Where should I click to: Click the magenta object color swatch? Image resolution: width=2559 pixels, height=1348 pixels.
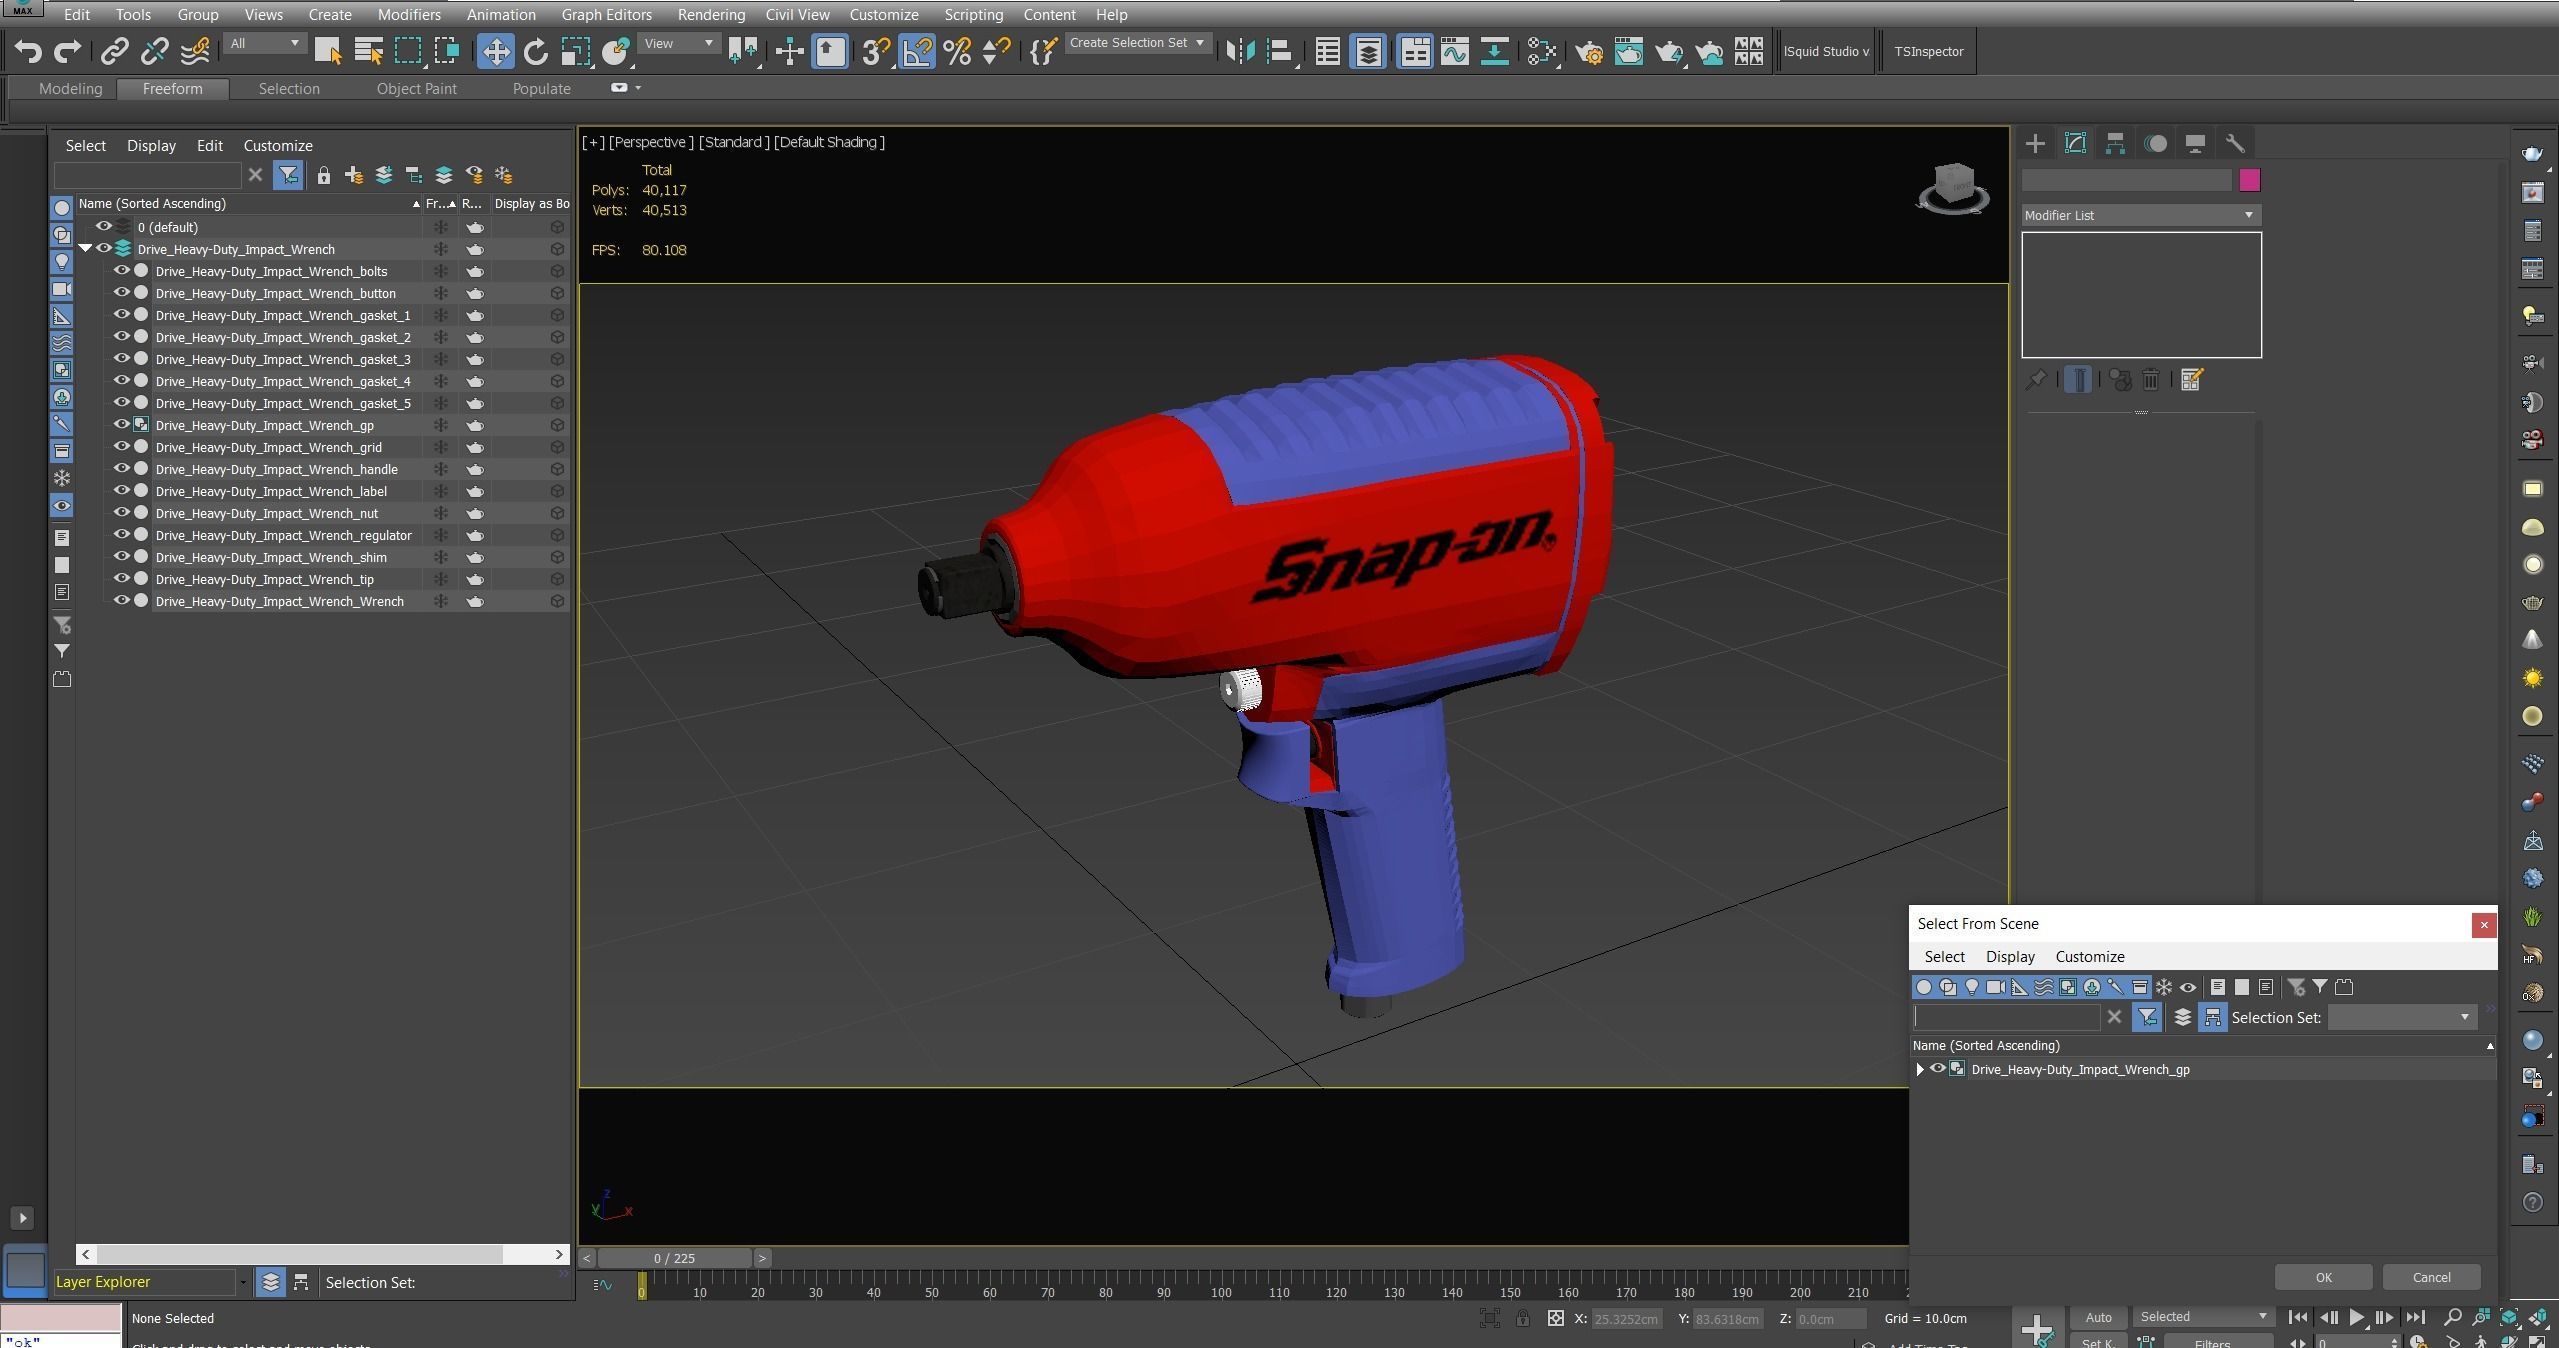(2249, 180)
